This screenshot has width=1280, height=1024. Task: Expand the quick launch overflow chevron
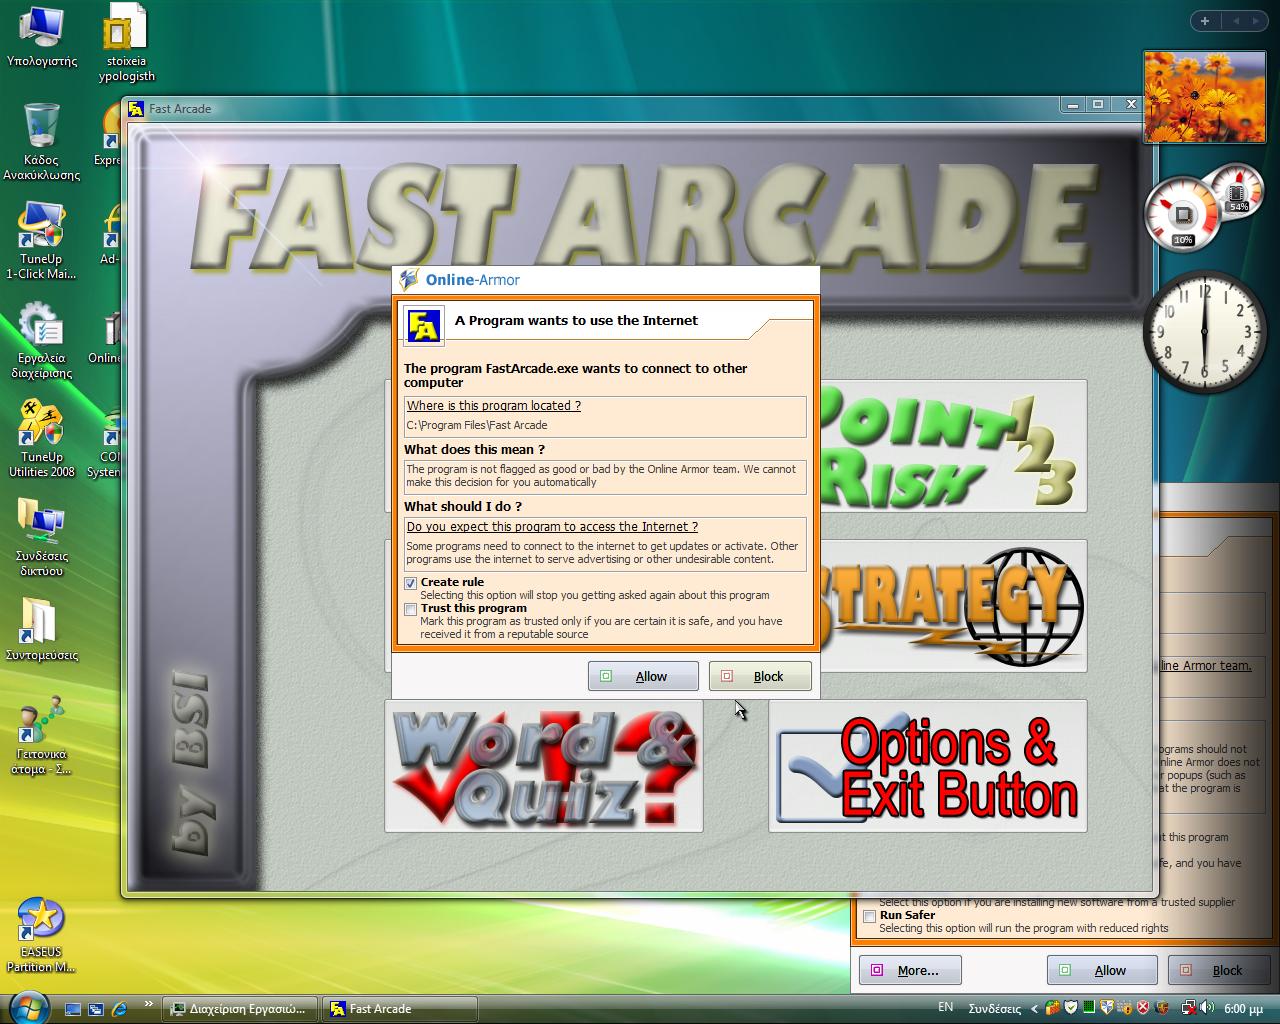tap(149, 1005)
